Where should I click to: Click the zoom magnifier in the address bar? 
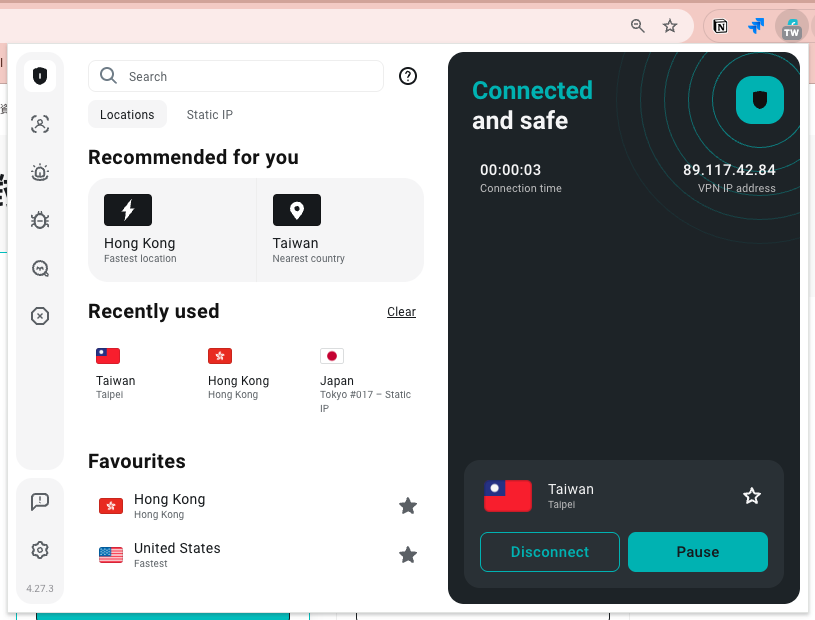637,26
